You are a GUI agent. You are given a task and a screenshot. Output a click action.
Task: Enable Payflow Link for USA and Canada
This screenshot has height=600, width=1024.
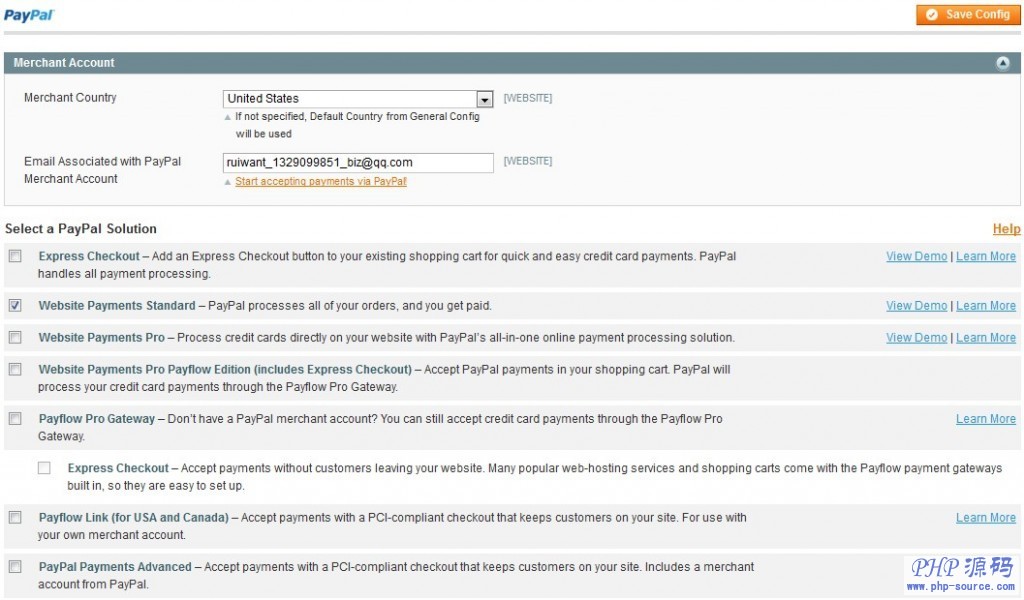(13, 517)
